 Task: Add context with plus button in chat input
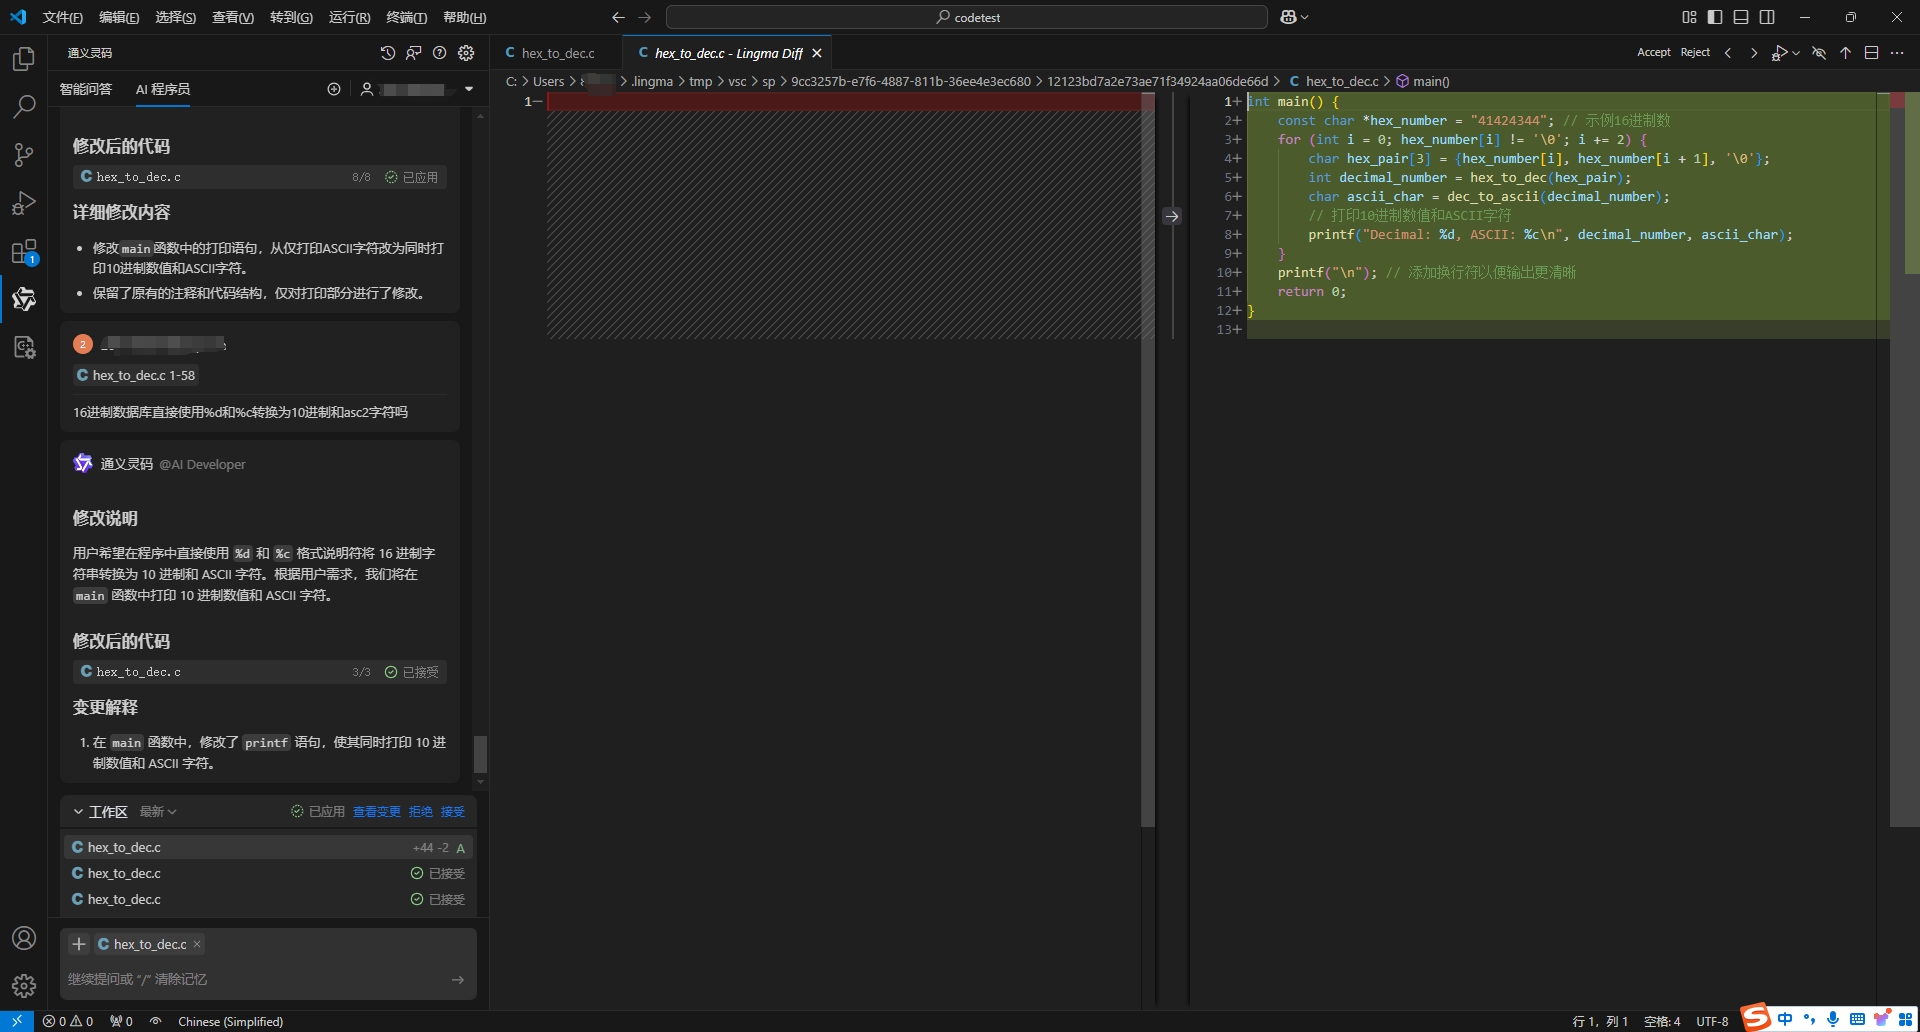pyautogui.click(x=79, y=944)
